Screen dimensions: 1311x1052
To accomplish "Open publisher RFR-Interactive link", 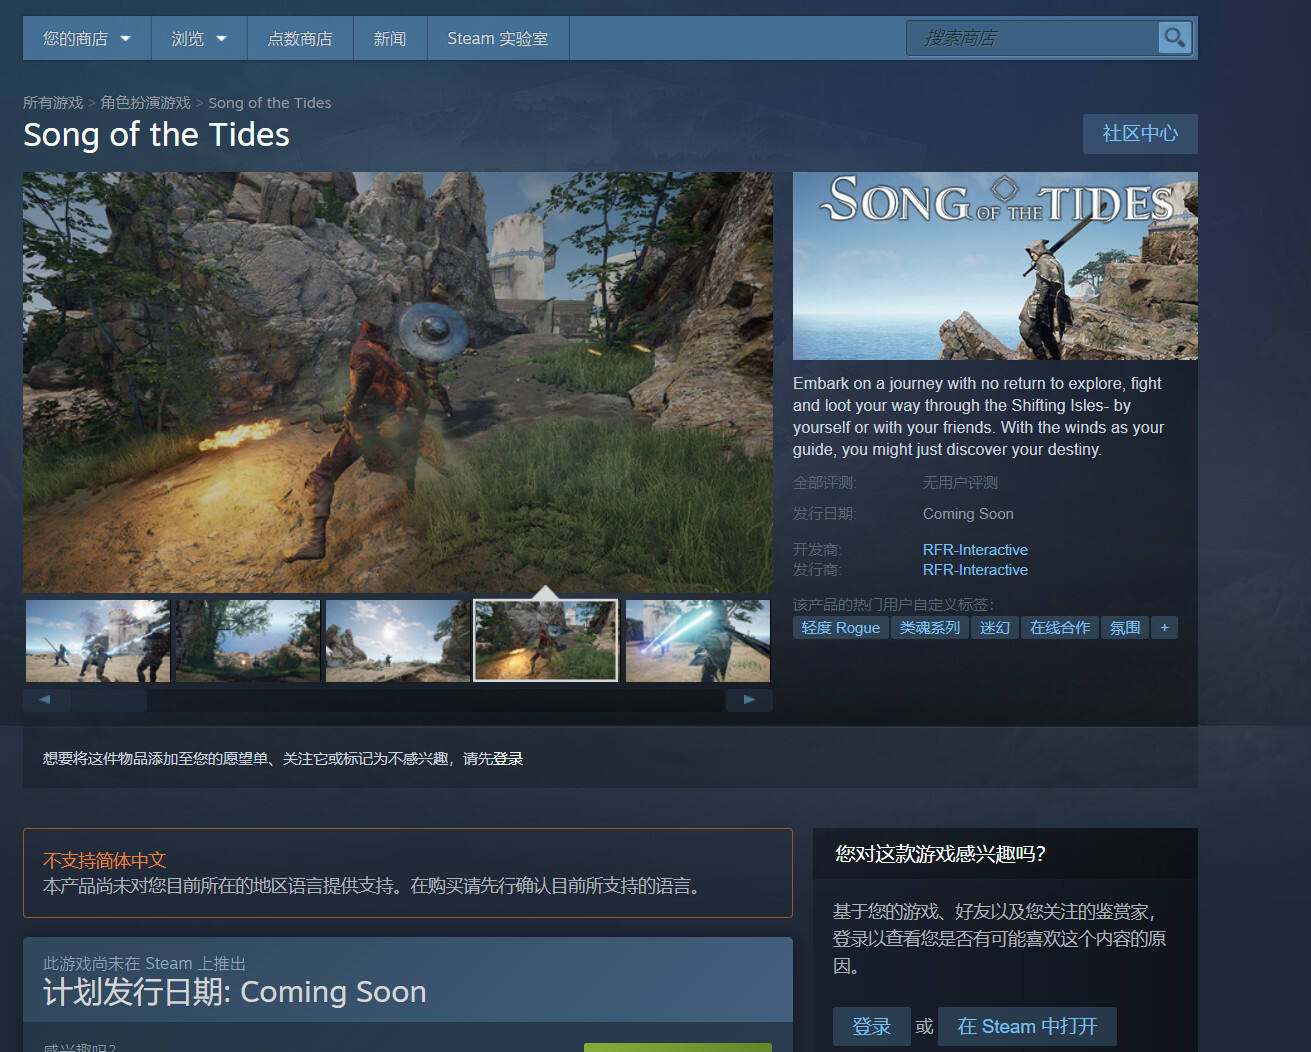I will pyautogui.click(x=975, y=570).
